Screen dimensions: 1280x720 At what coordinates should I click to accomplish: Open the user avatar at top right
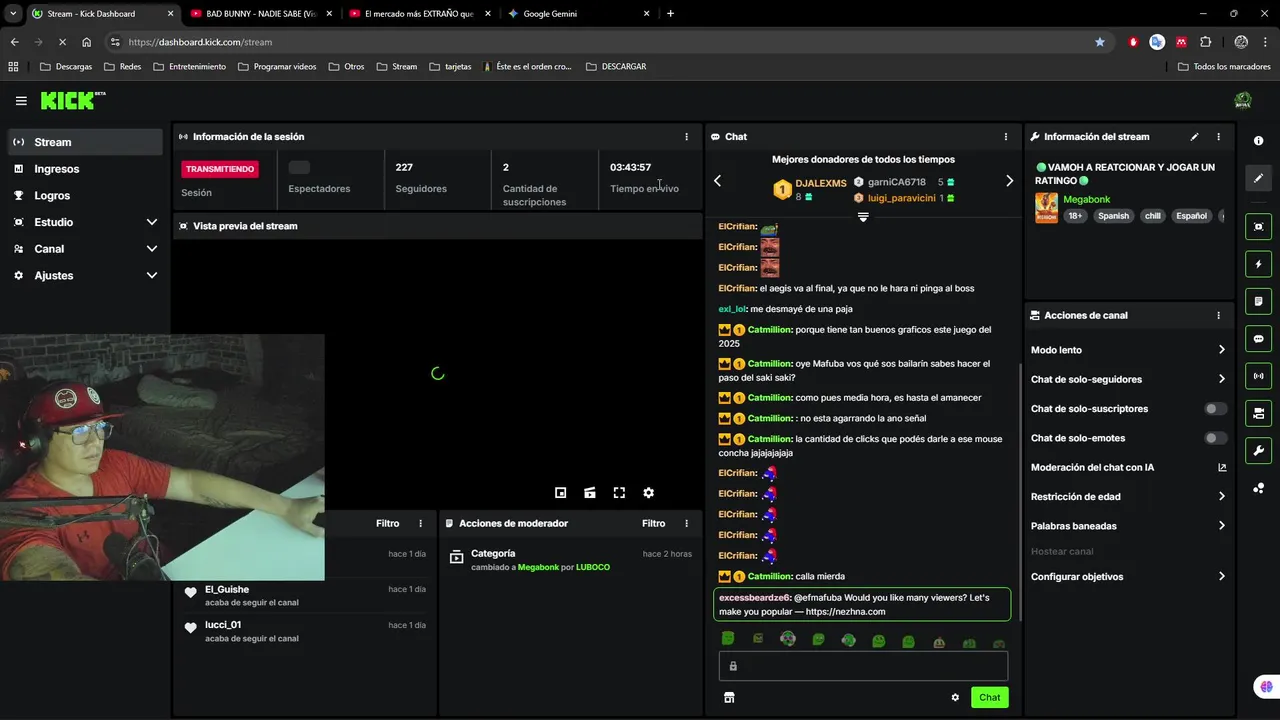click(1243, 100)
